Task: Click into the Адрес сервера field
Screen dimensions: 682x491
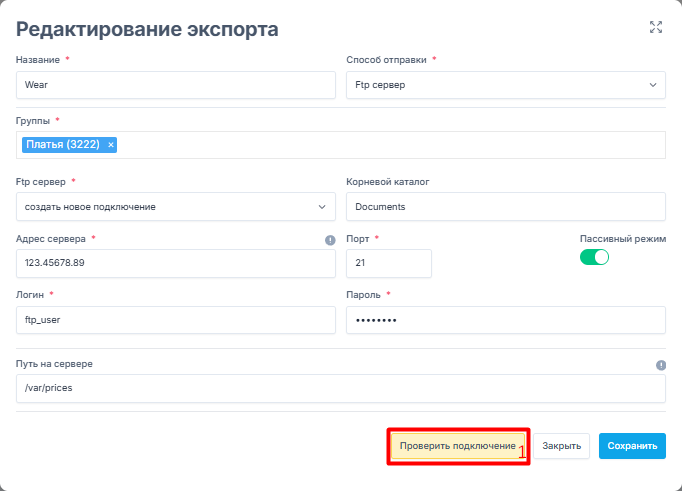Action: [176, 263]
